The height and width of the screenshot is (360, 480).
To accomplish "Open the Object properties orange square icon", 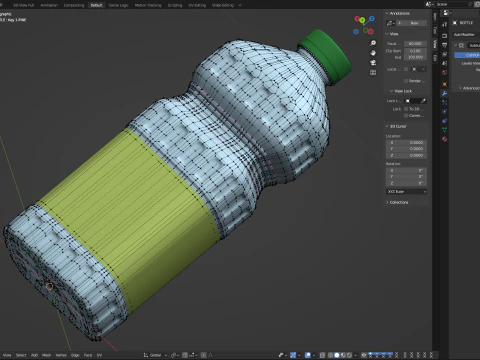I will point(444,84).
